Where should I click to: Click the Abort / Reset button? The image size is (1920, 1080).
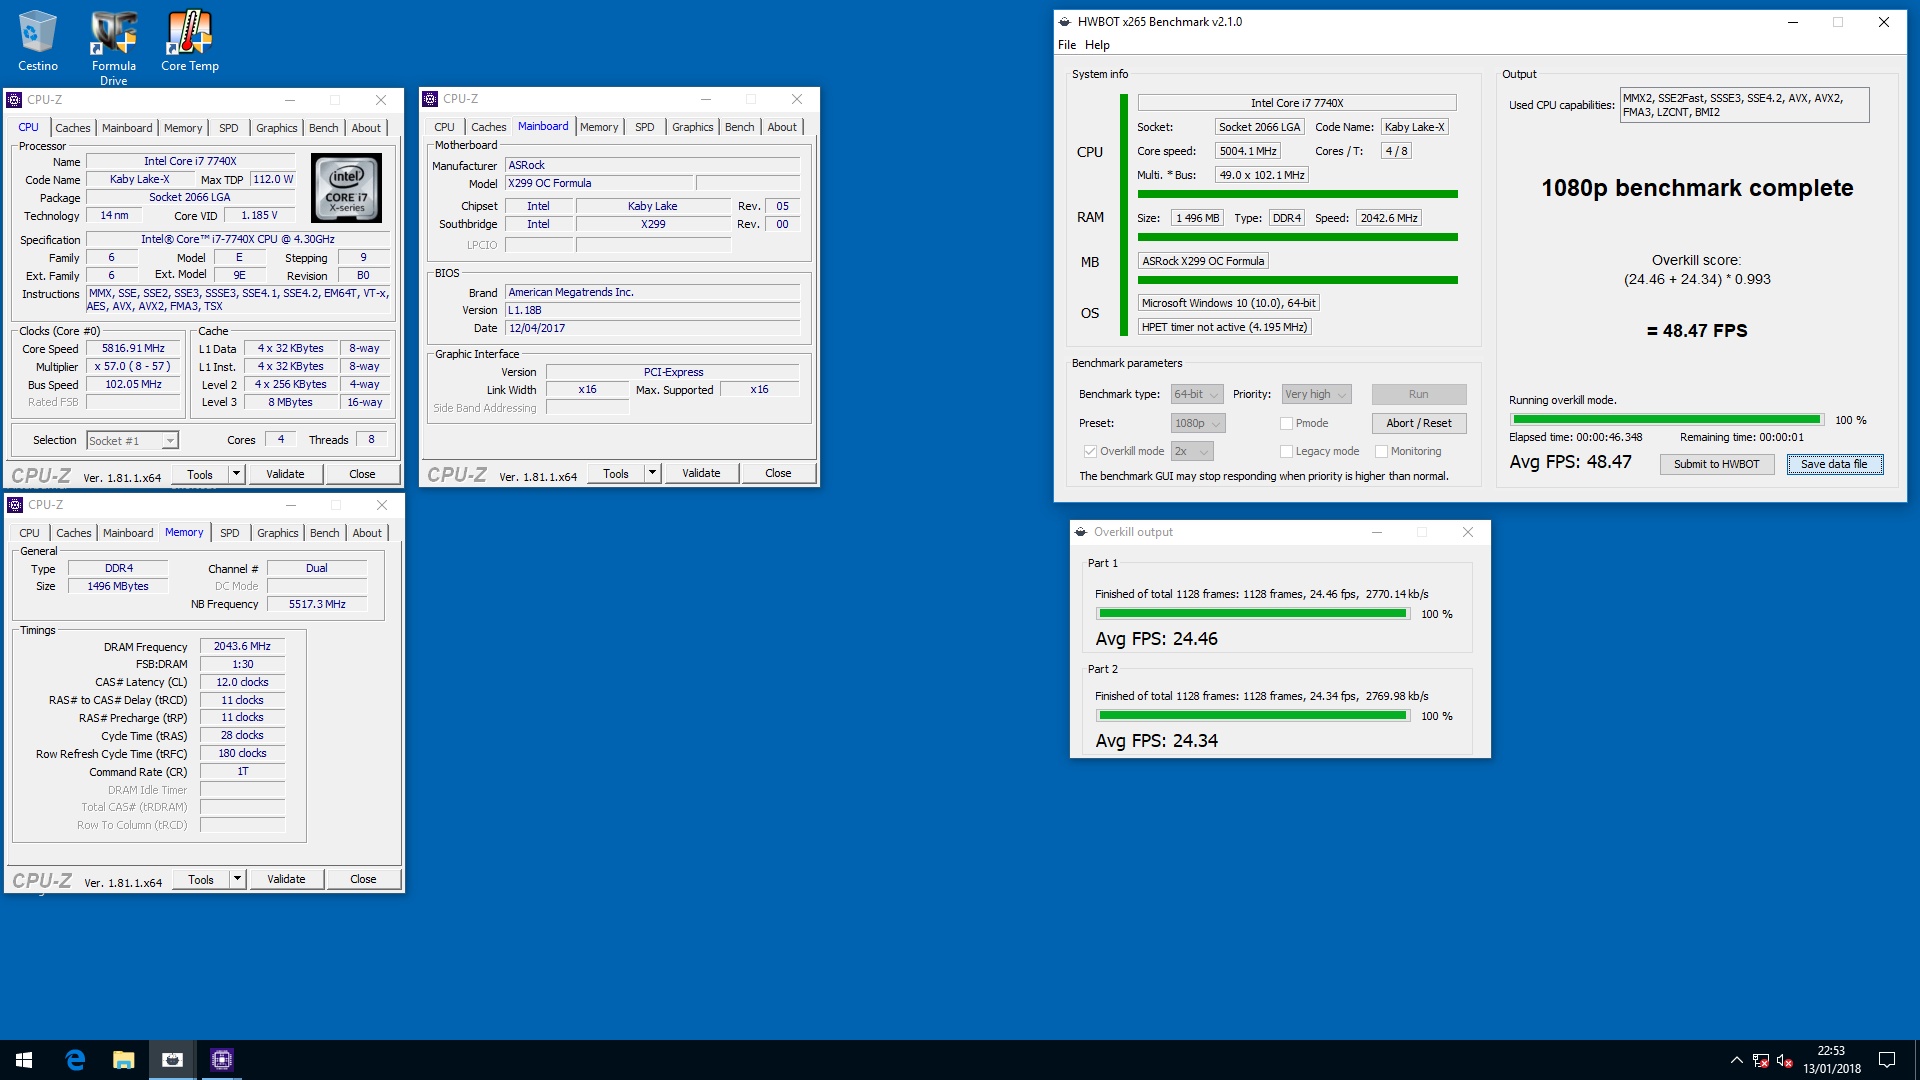(x=1418, y=423)
